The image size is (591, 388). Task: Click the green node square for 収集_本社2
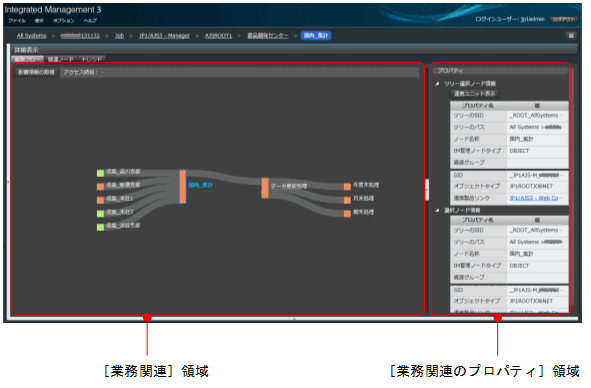click(x=100, y=214)
